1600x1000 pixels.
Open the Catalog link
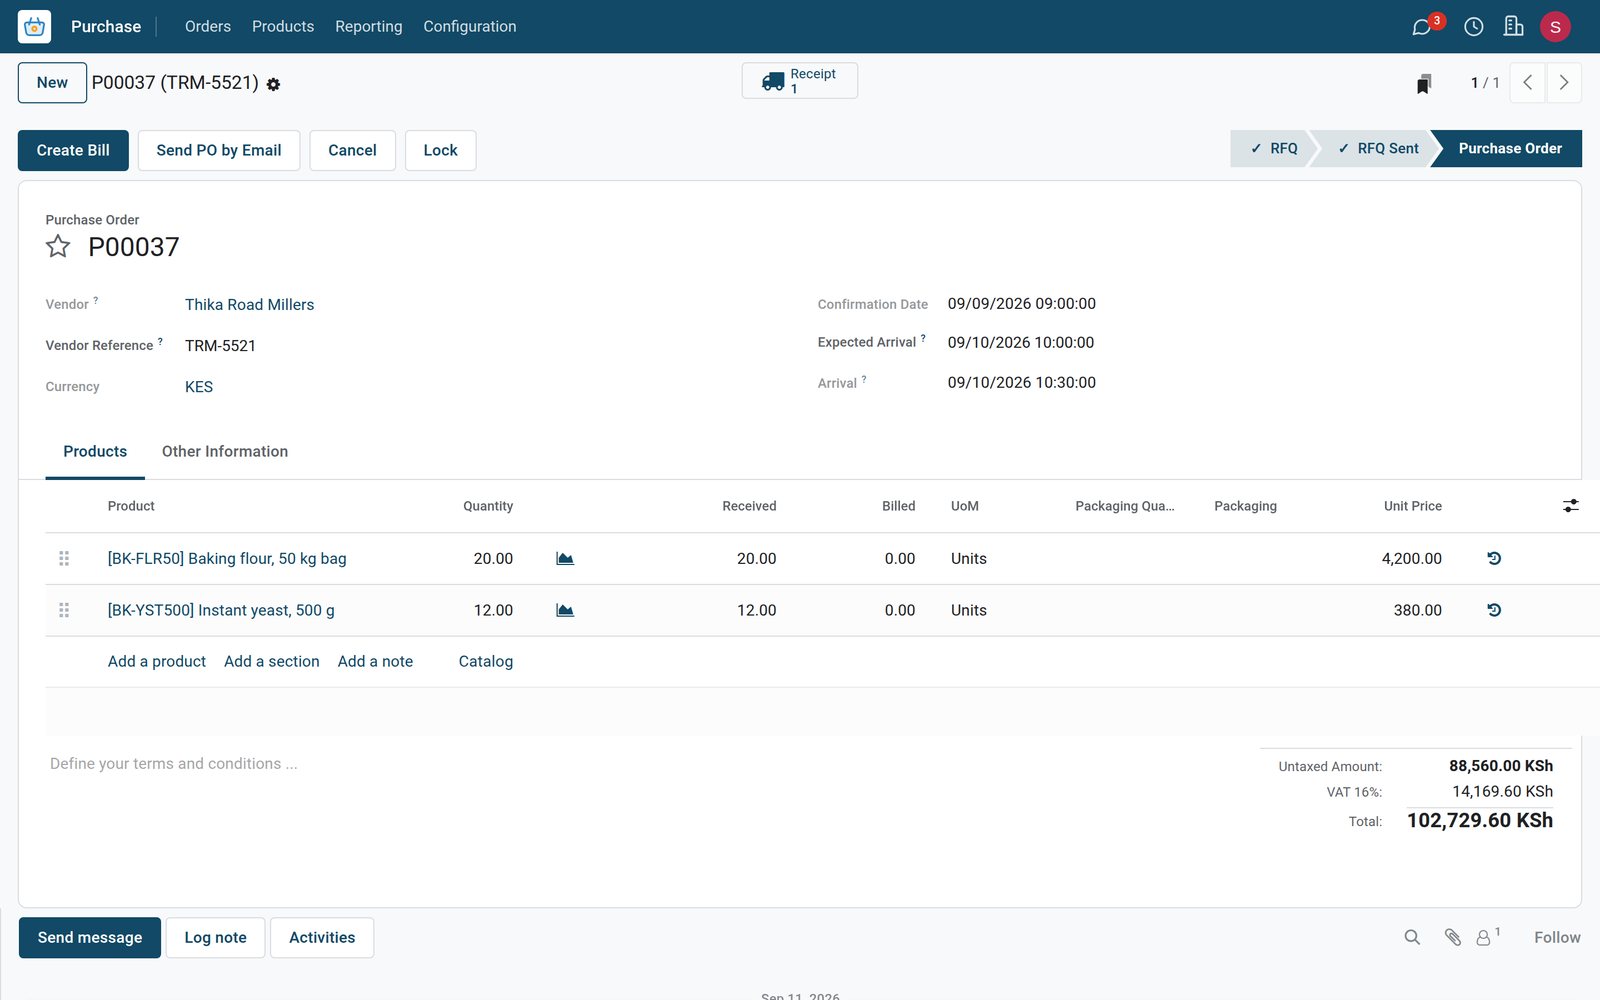click(x=486, y=662)
